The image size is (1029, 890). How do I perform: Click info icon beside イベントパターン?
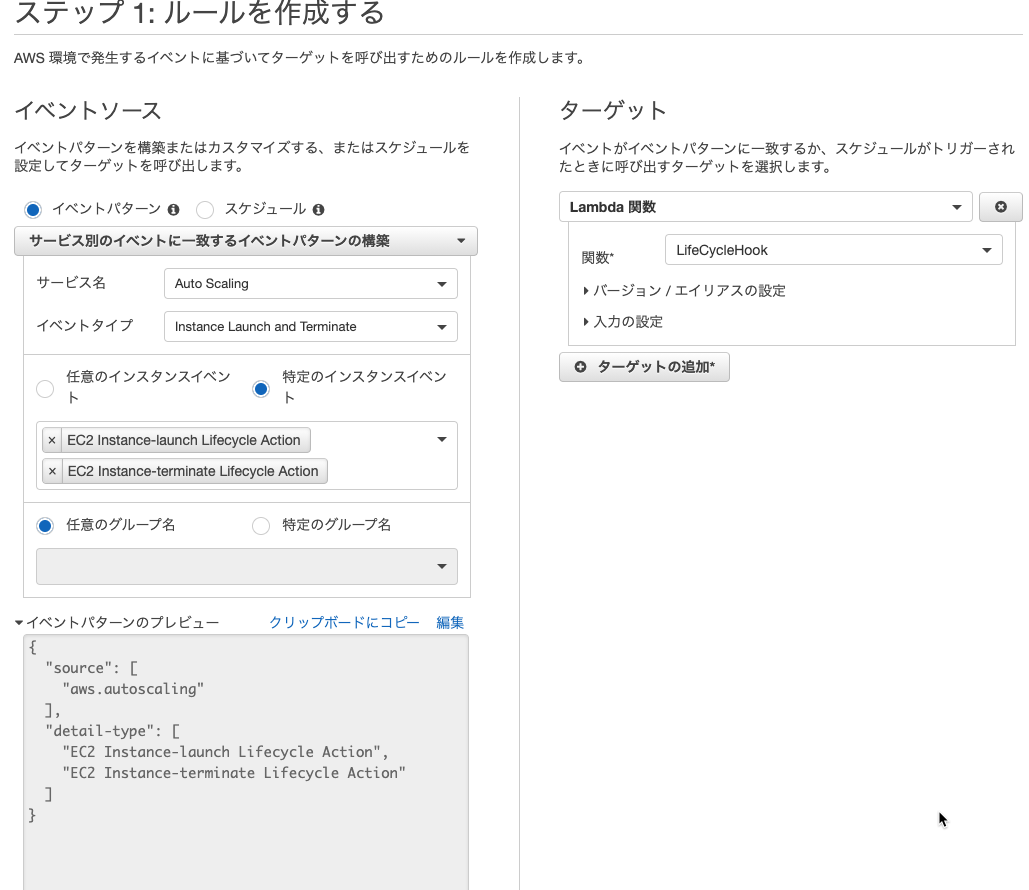[x=173, y=209]
